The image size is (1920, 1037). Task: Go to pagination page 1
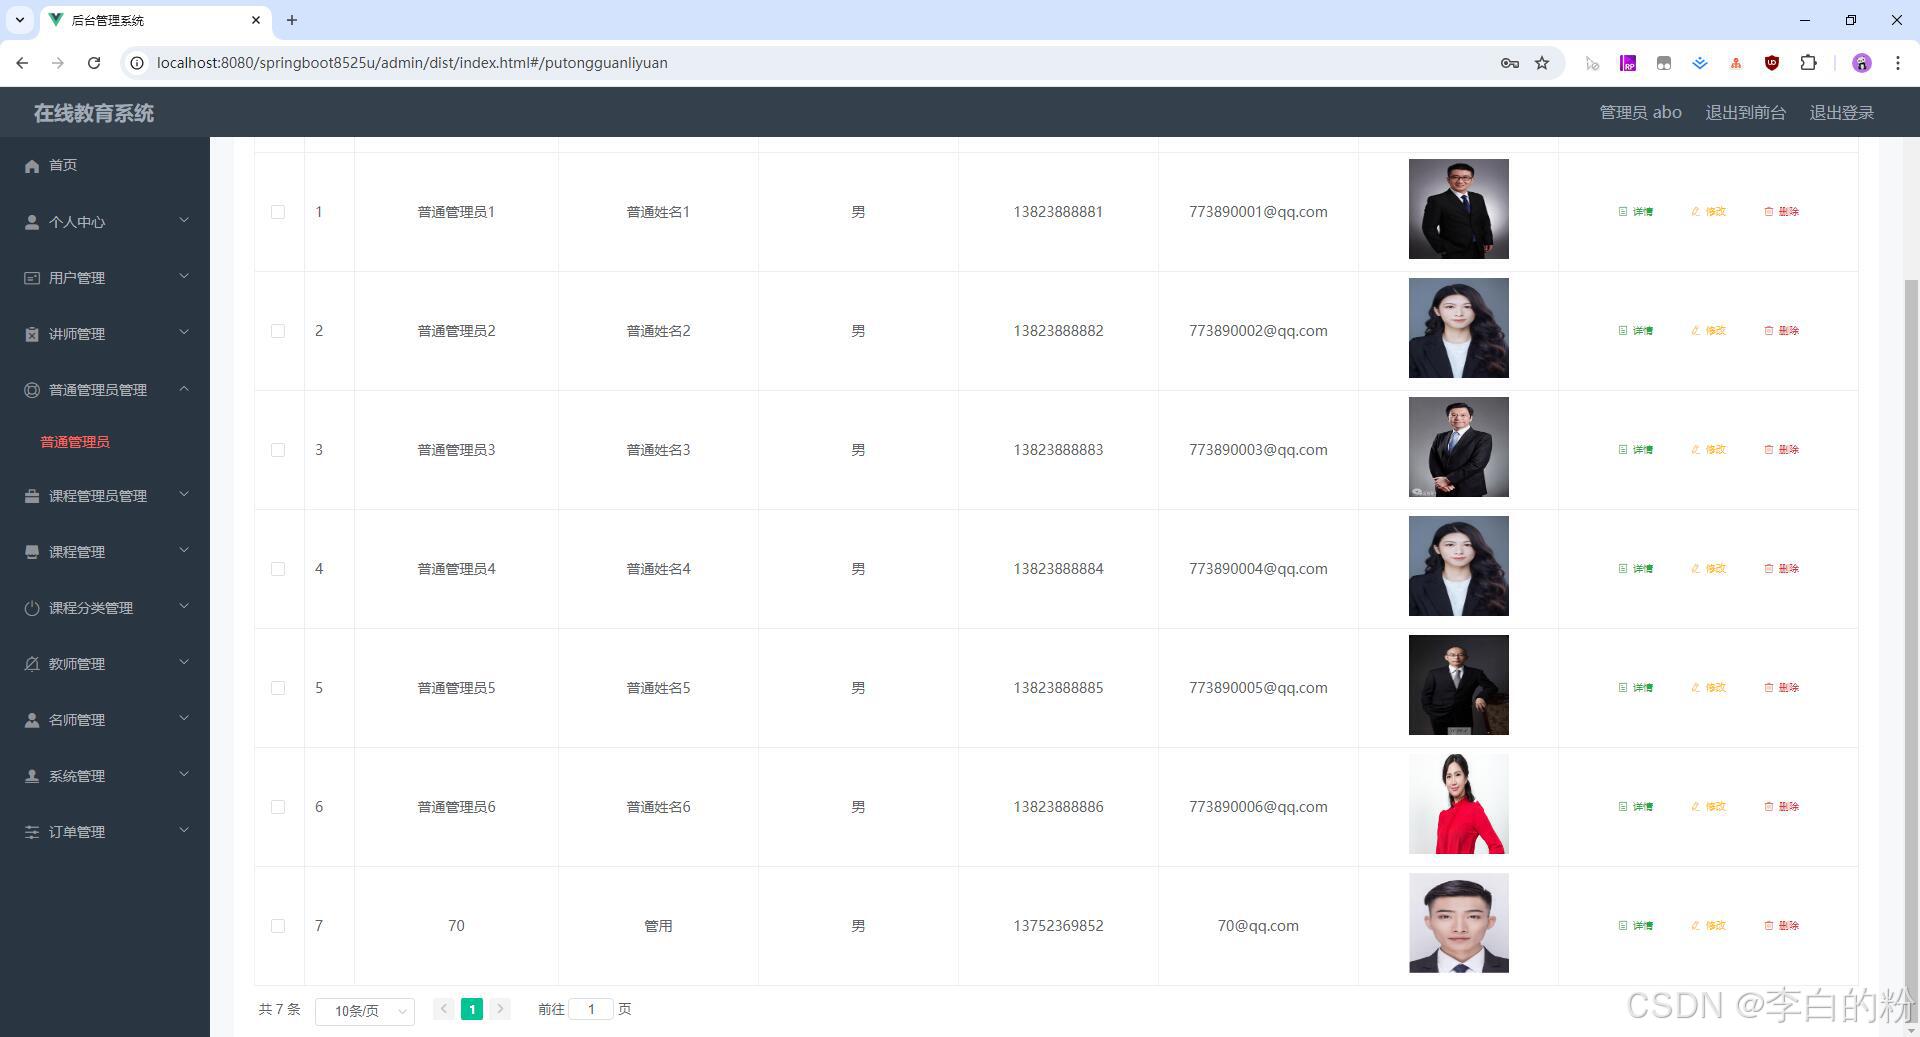472,1009
